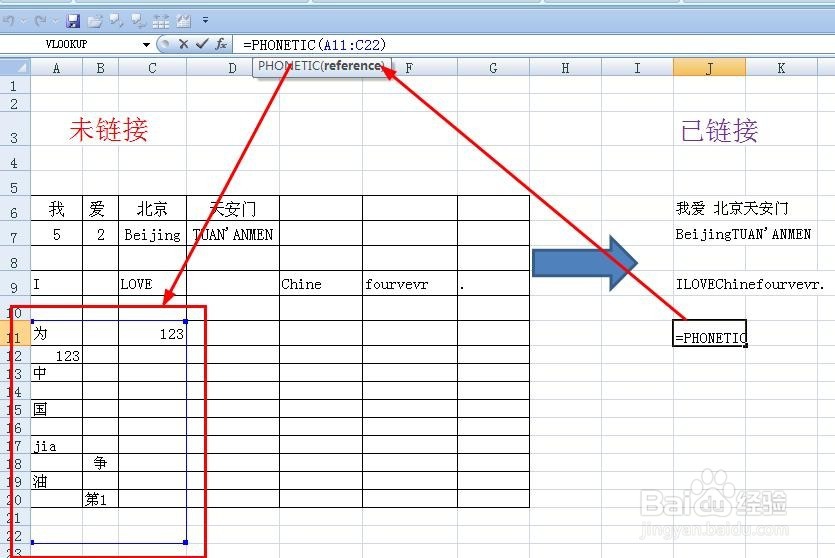Click inside the formula bar text =PHONETIC(A11:C22)

pyautogui.click(x=314, y=45)
